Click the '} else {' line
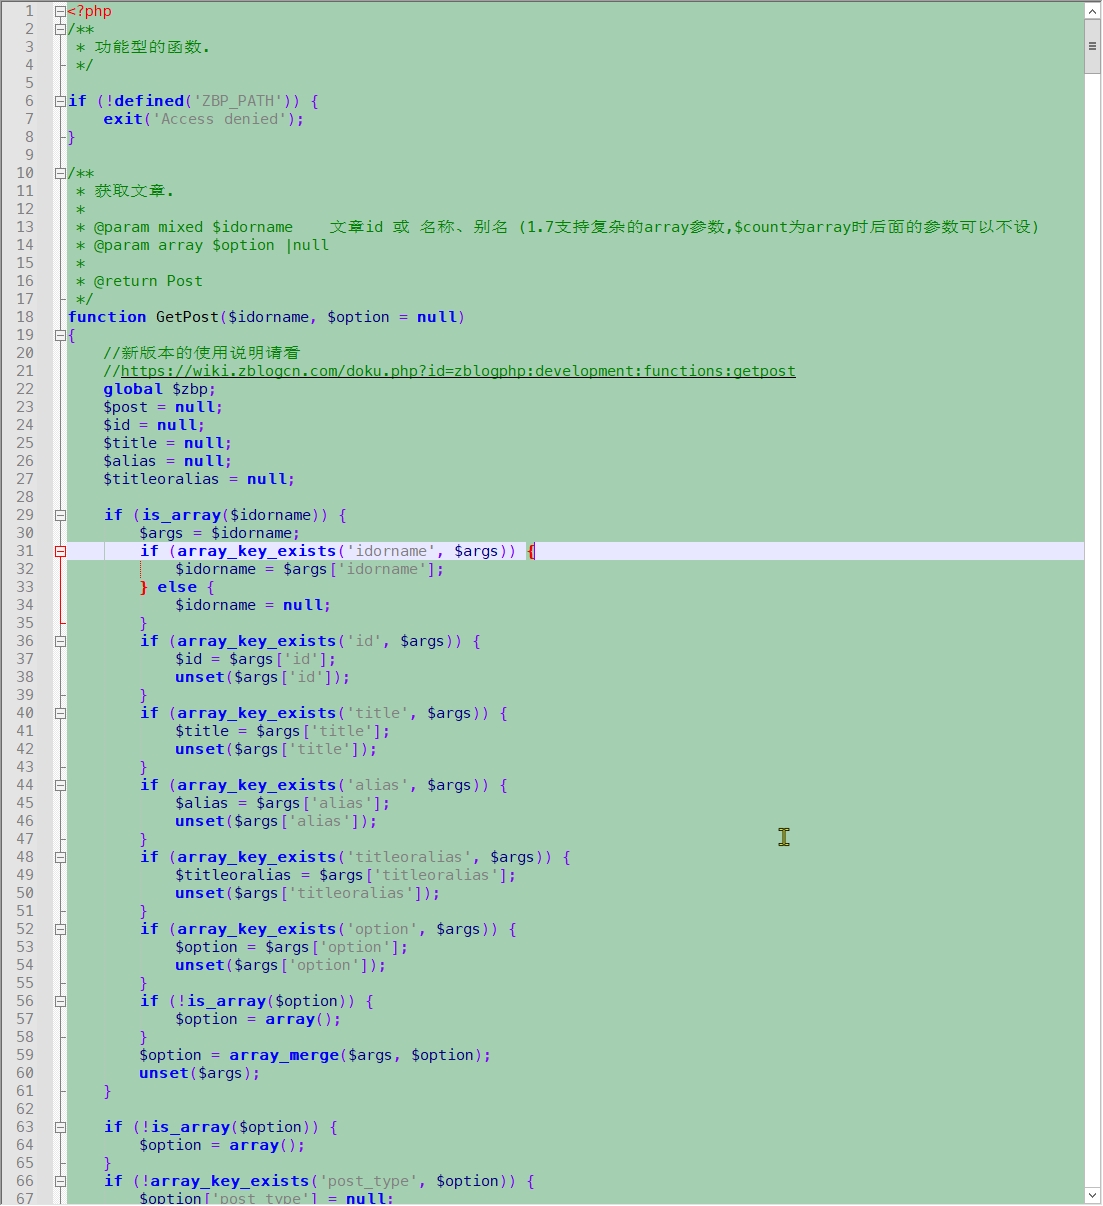 (x=177, y=587)
